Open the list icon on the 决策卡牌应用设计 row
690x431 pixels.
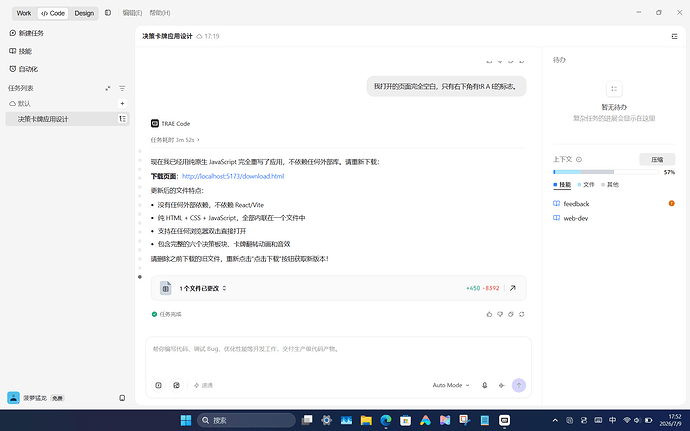pyautogui.click(x=122, y=119)
